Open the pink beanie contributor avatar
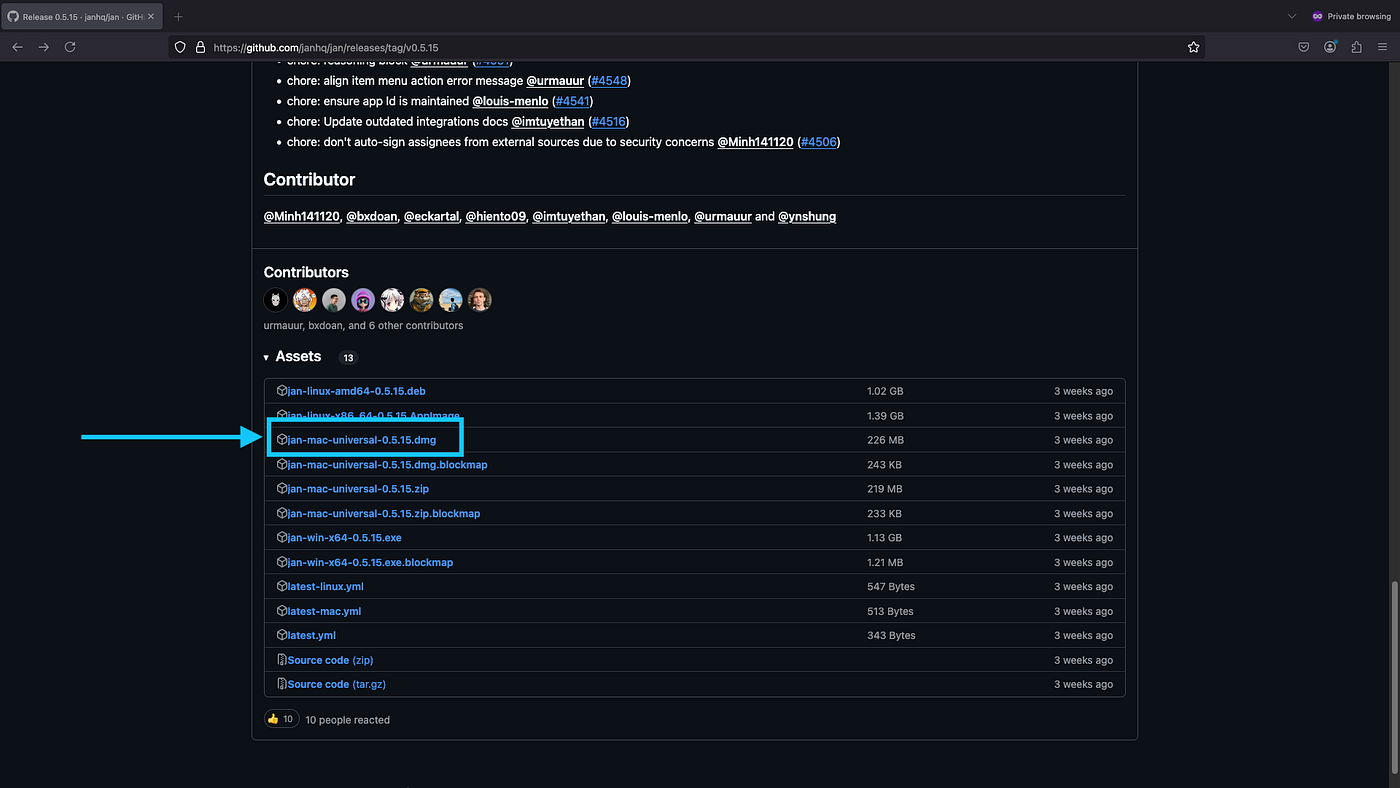 click(x=363, y=300)
